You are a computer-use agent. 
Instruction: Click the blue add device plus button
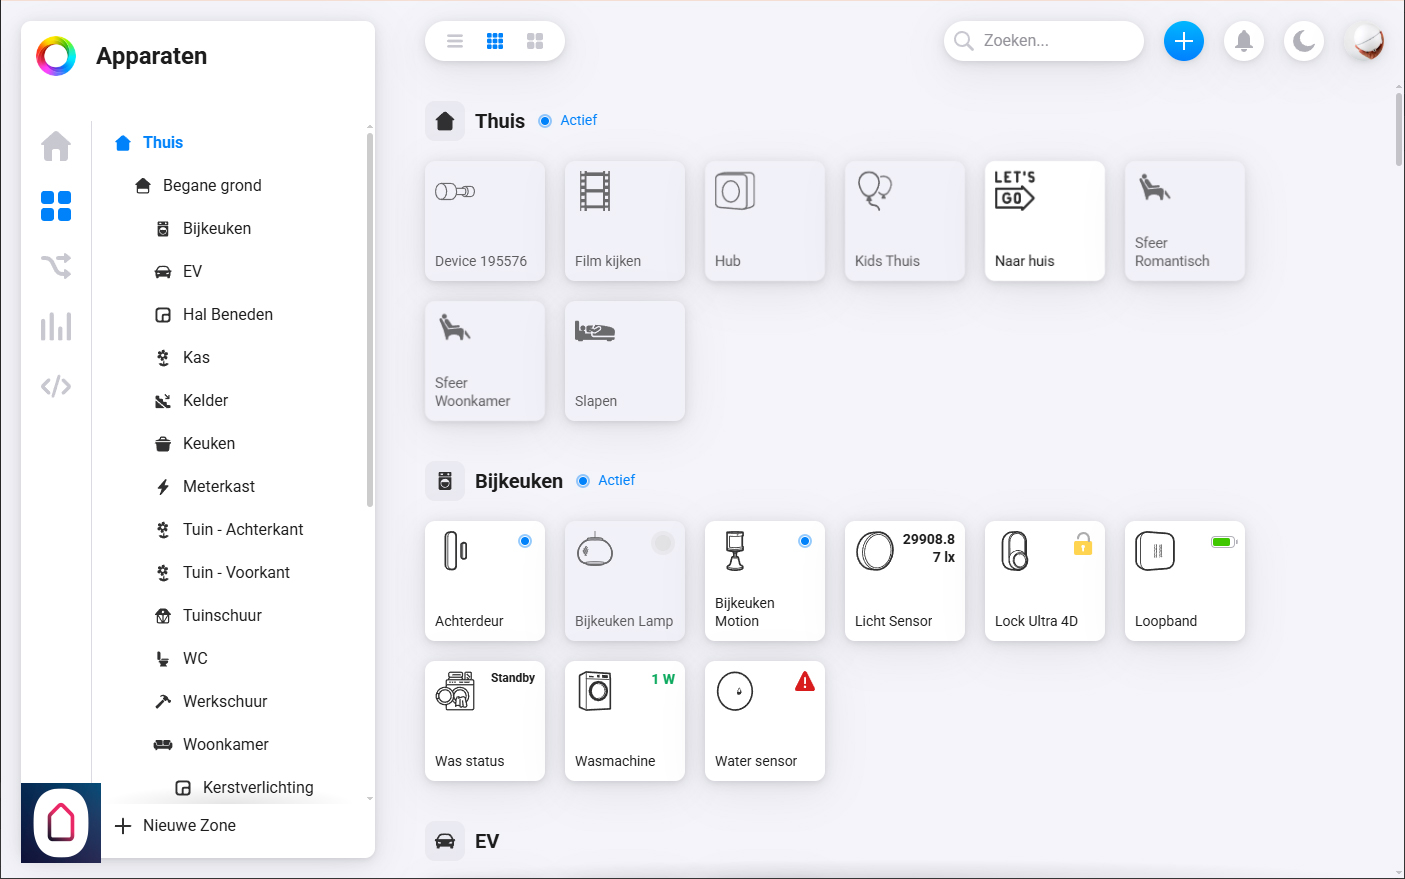(x=1183, y=41)
